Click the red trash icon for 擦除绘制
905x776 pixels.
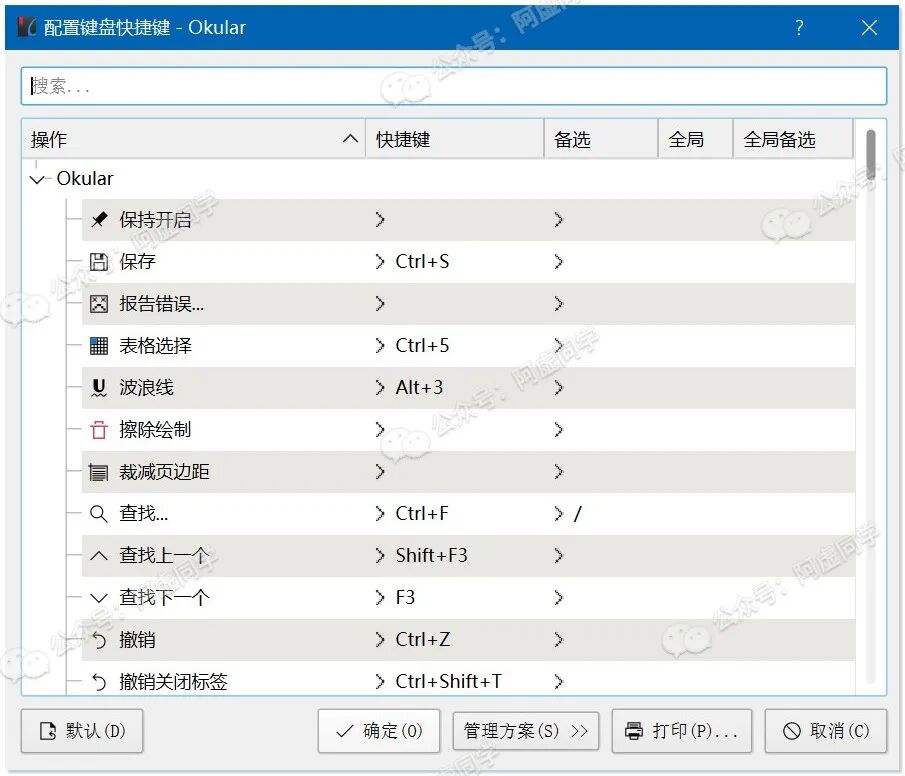[99, 430]
